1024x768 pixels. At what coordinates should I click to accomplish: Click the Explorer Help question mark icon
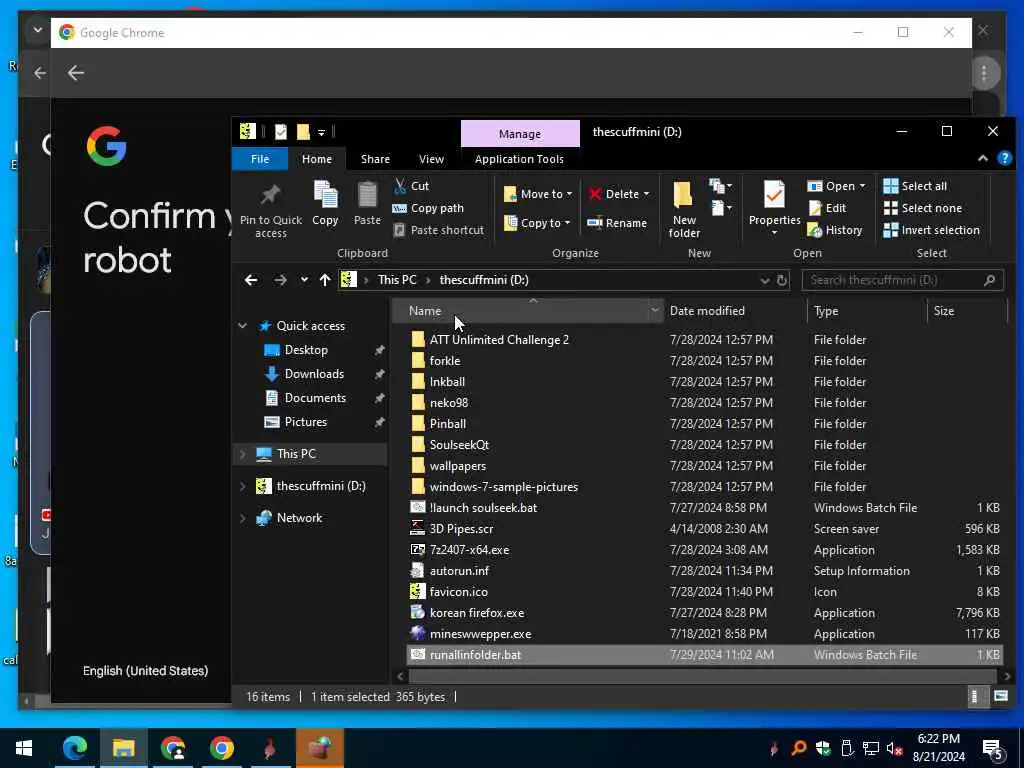click(1004, 159)
